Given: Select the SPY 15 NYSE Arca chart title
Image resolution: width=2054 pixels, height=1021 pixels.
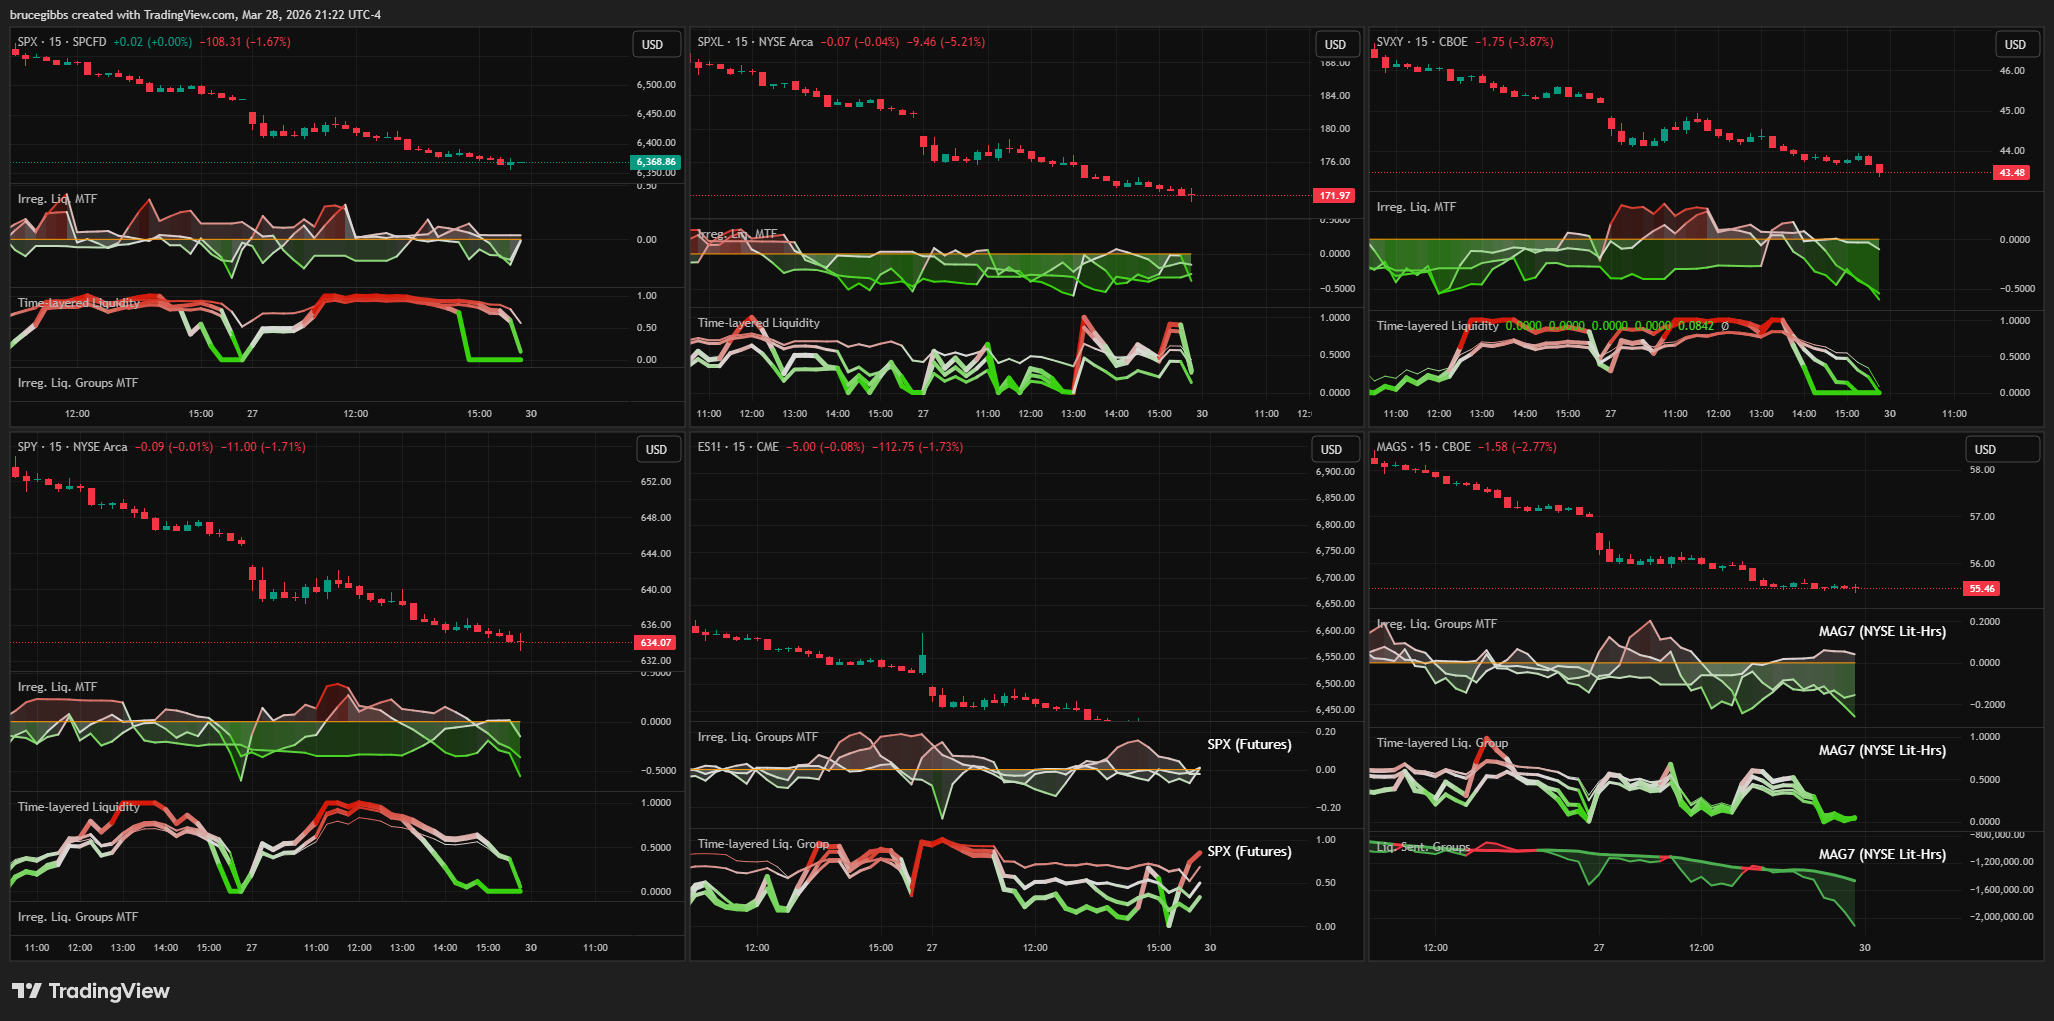Looking at the screenshot, I should (x=73, y=447).
